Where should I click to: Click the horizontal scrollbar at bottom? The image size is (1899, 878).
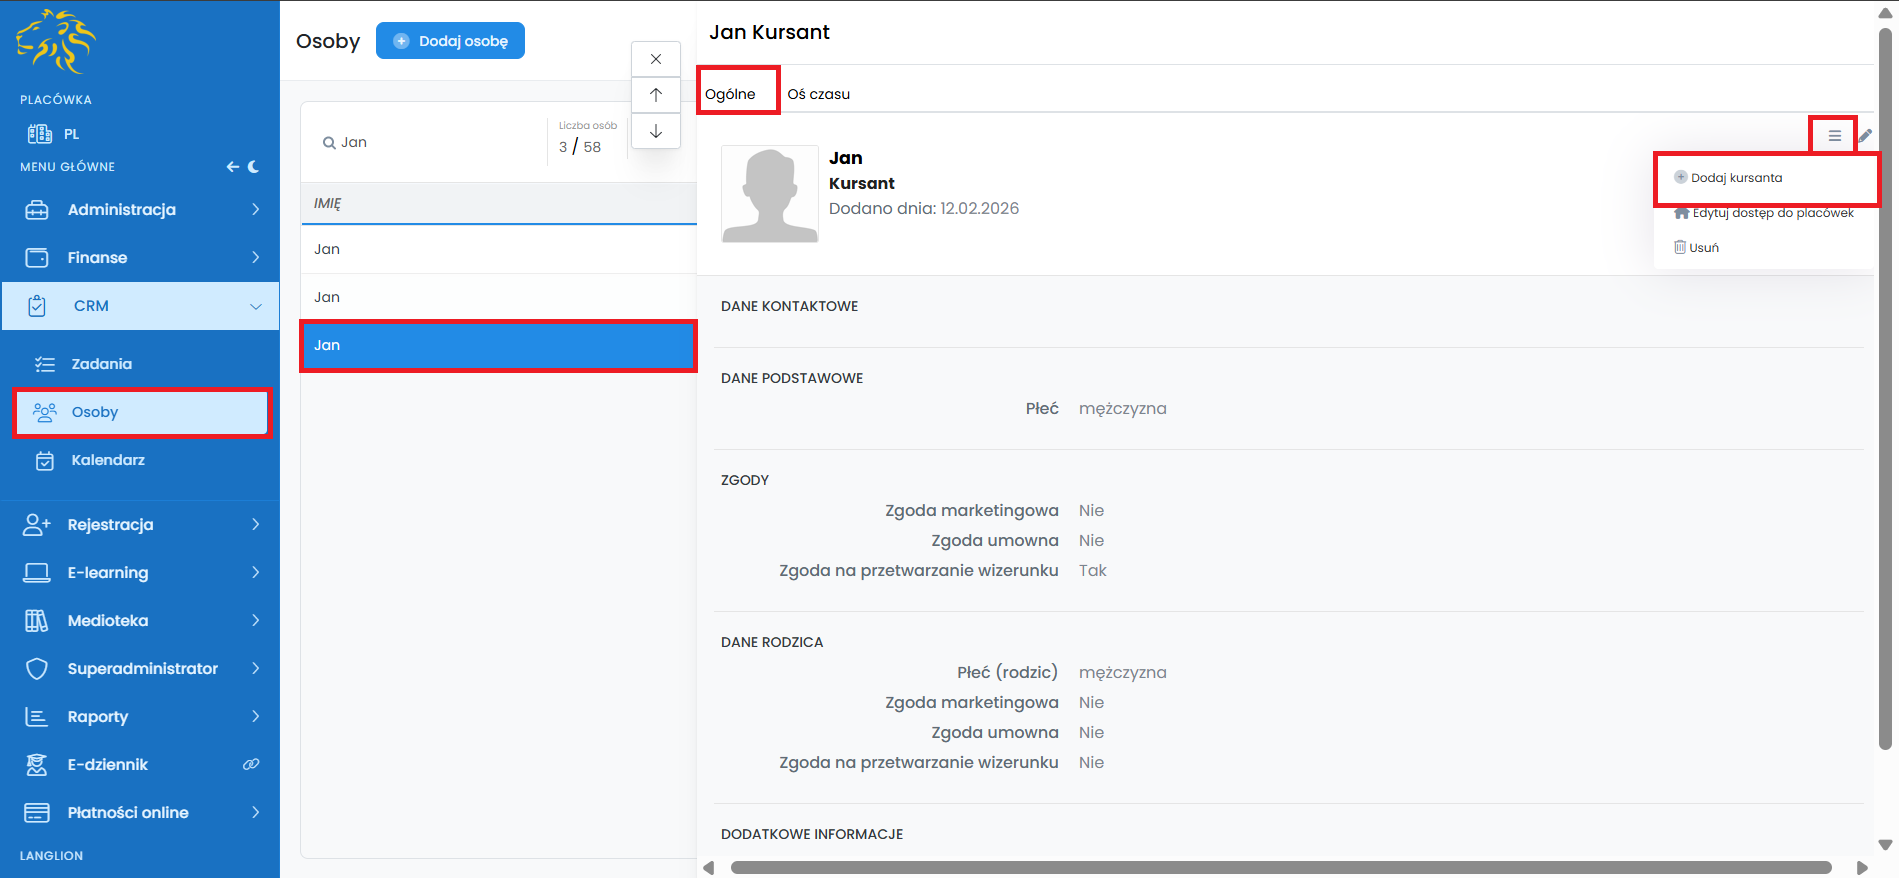point(1280,867)
